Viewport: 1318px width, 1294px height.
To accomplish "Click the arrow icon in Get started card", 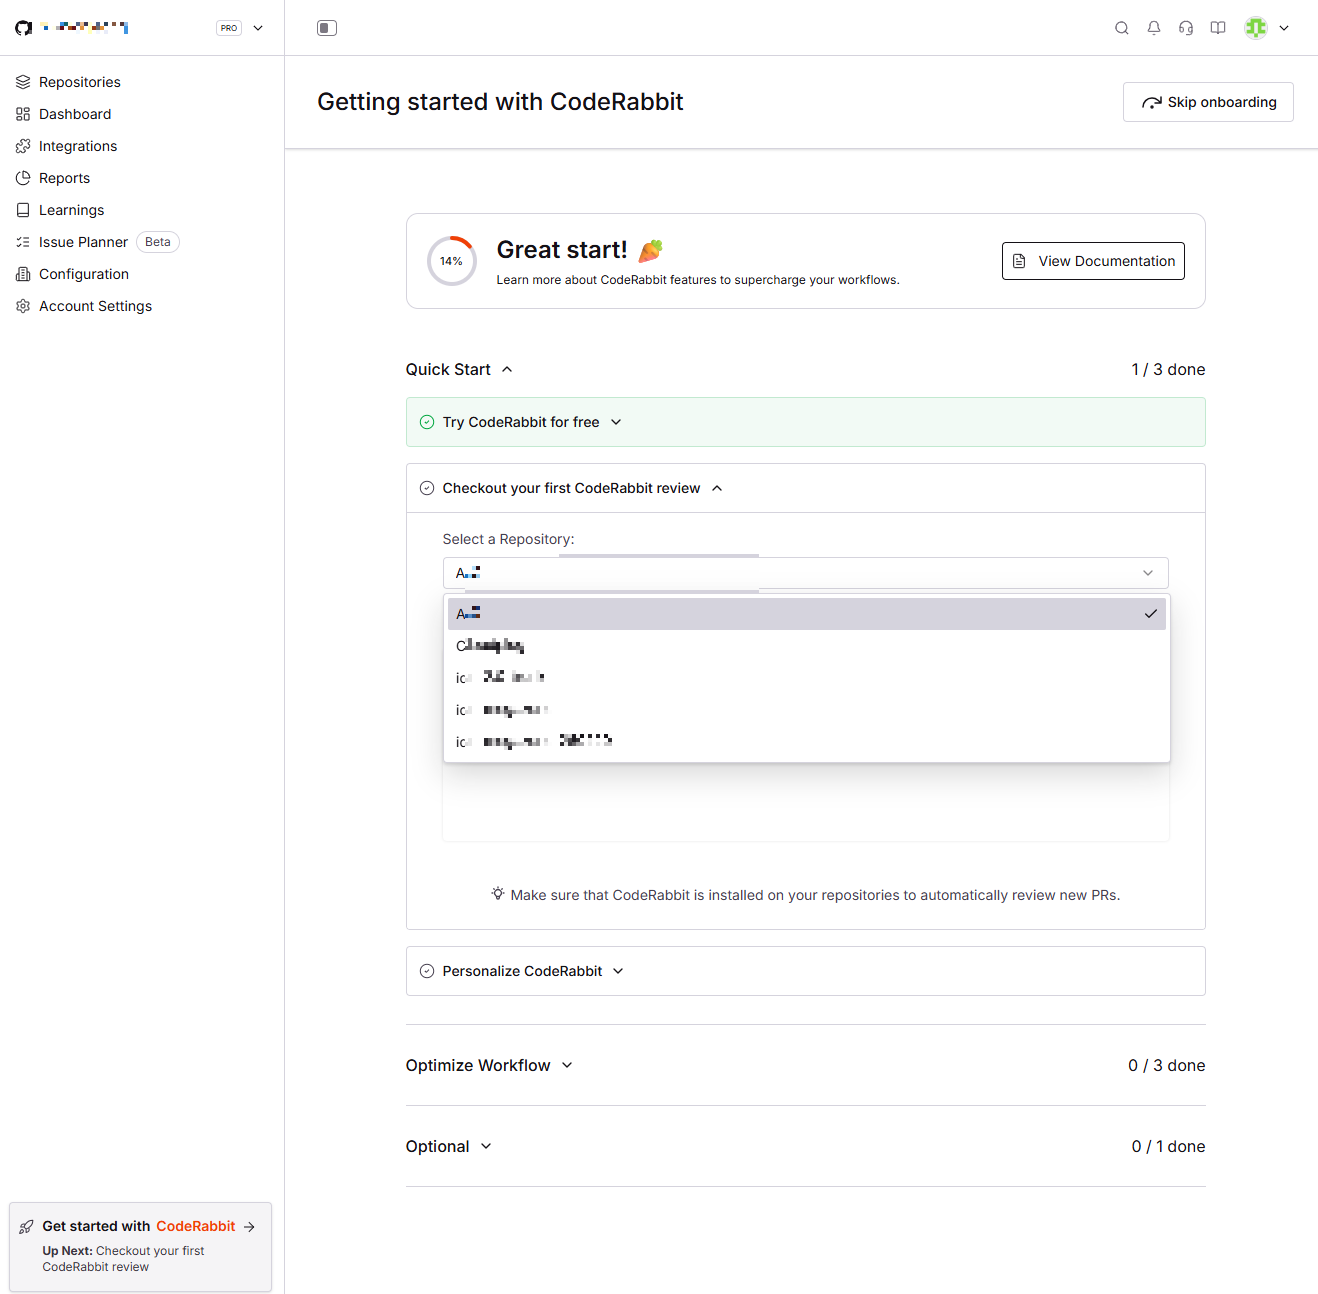I will click(x=249, y=1227).
